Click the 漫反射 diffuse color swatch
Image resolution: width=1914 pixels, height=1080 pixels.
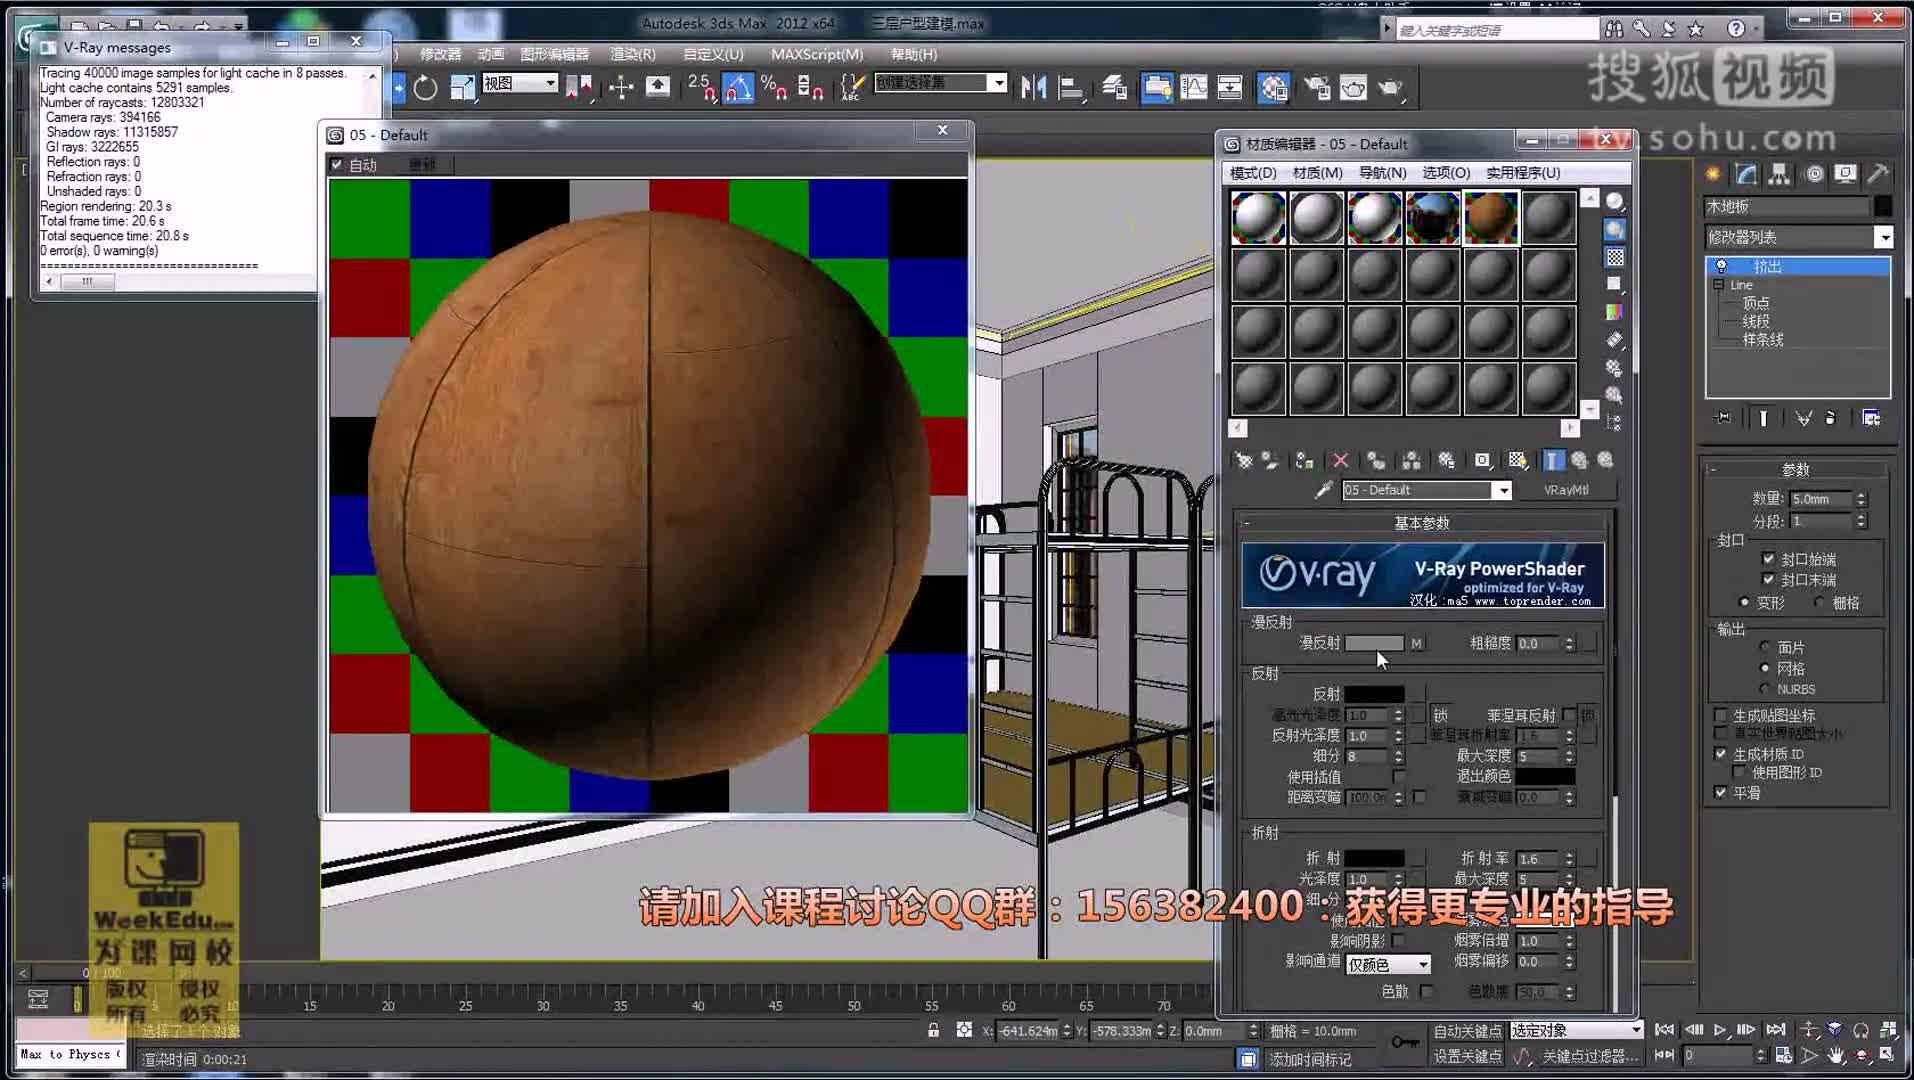pos(1374,643)
